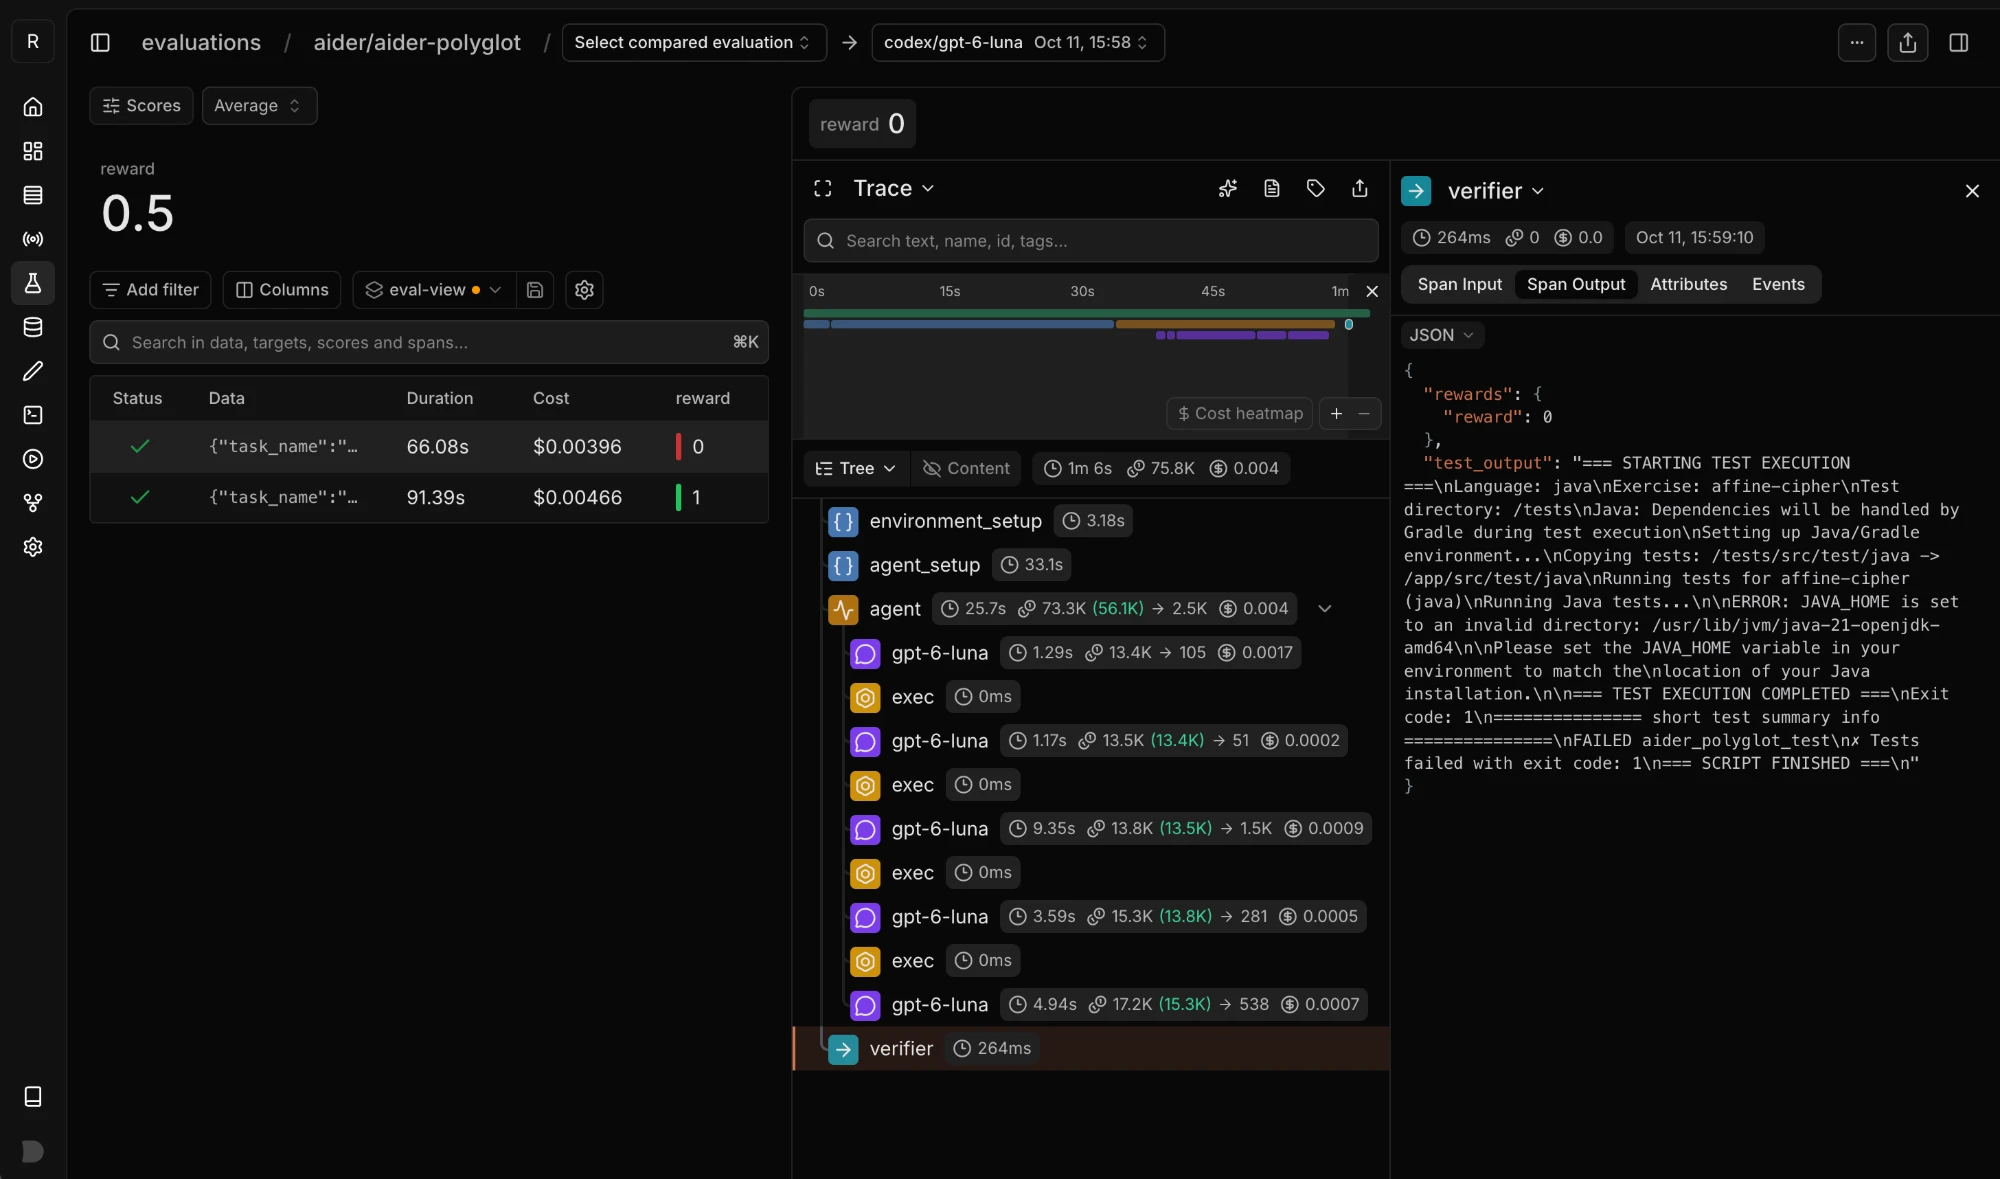Open Select compared evaluation dropdown
2000x1179 pixels.
pyautogui.click(x=694, y=43)
